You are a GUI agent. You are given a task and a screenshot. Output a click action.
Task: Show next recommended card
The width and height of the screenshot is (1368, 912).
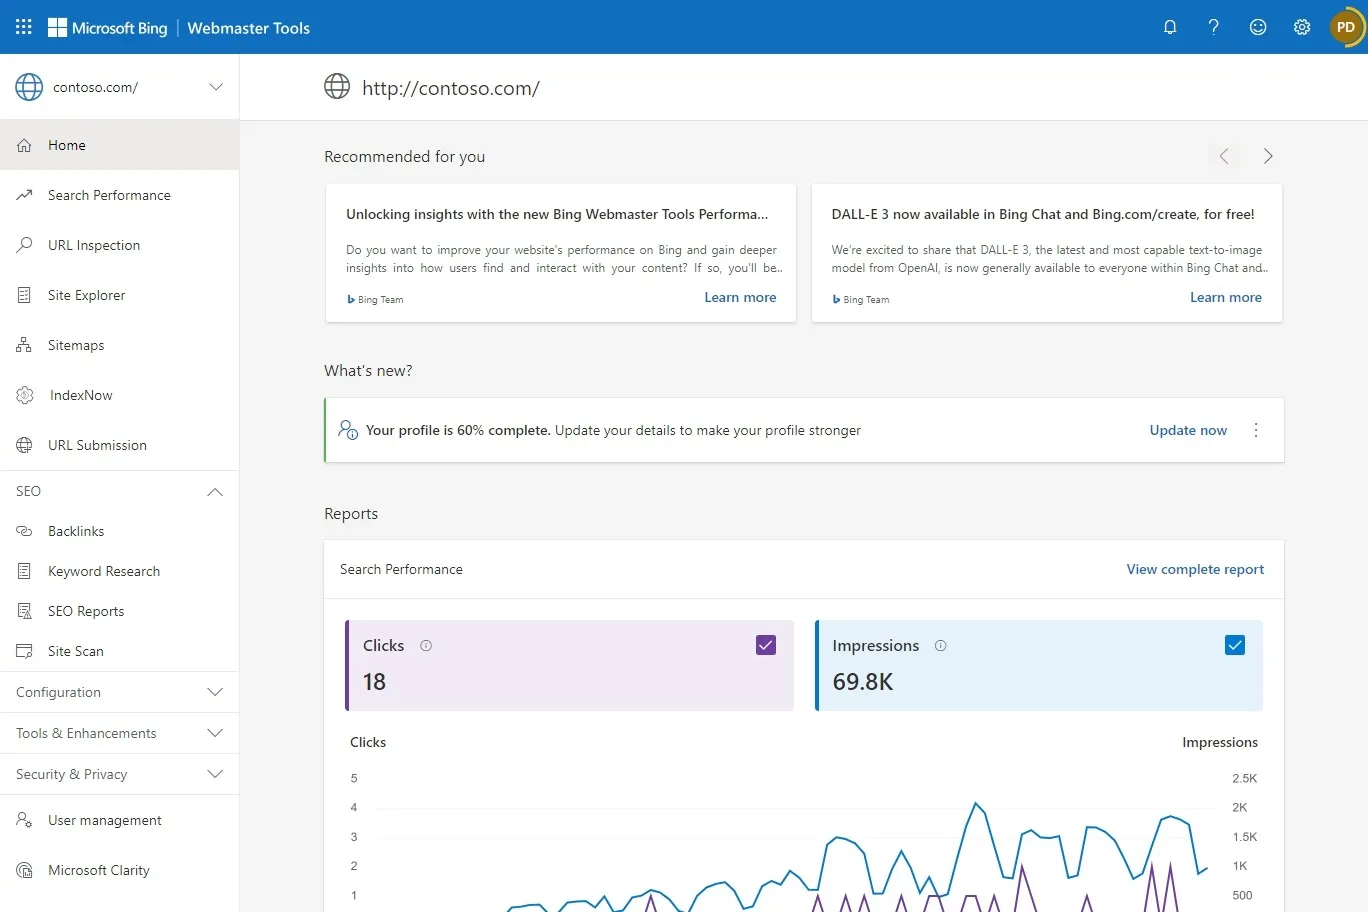pos(1268,156)
